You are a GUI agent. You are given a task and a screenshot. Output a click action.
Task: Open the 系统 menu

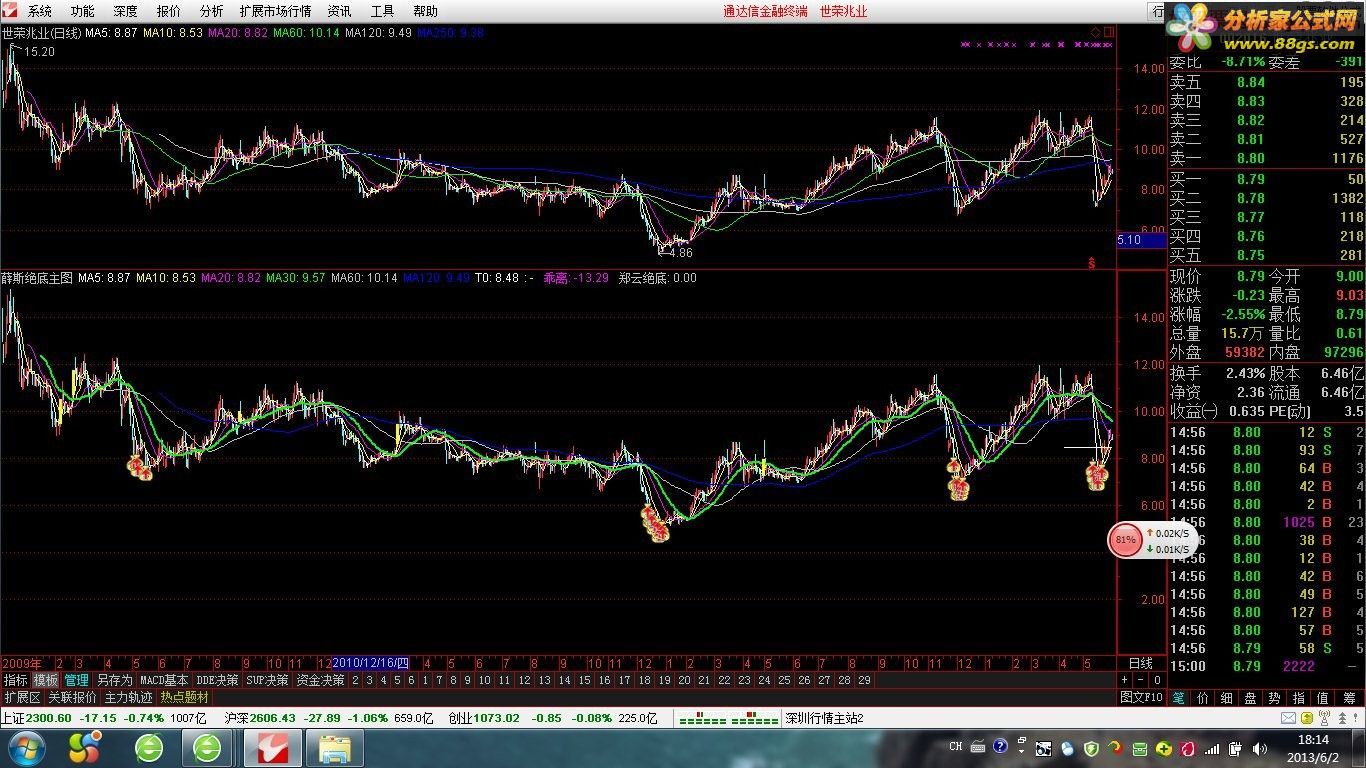[40, 11]
